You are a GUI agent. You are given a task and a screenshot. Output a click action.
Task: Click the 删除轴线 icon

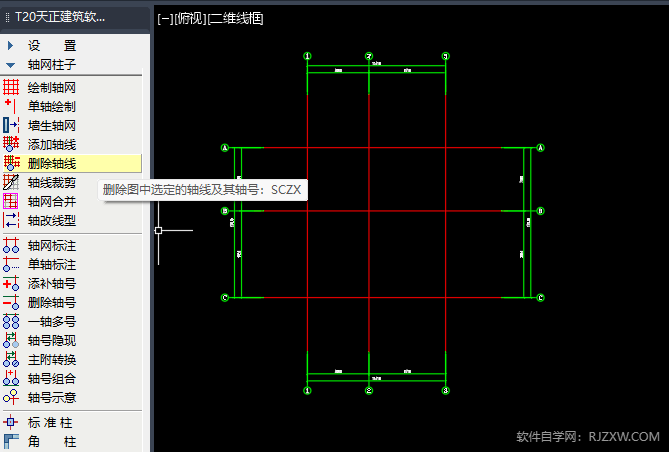[11, 163]
